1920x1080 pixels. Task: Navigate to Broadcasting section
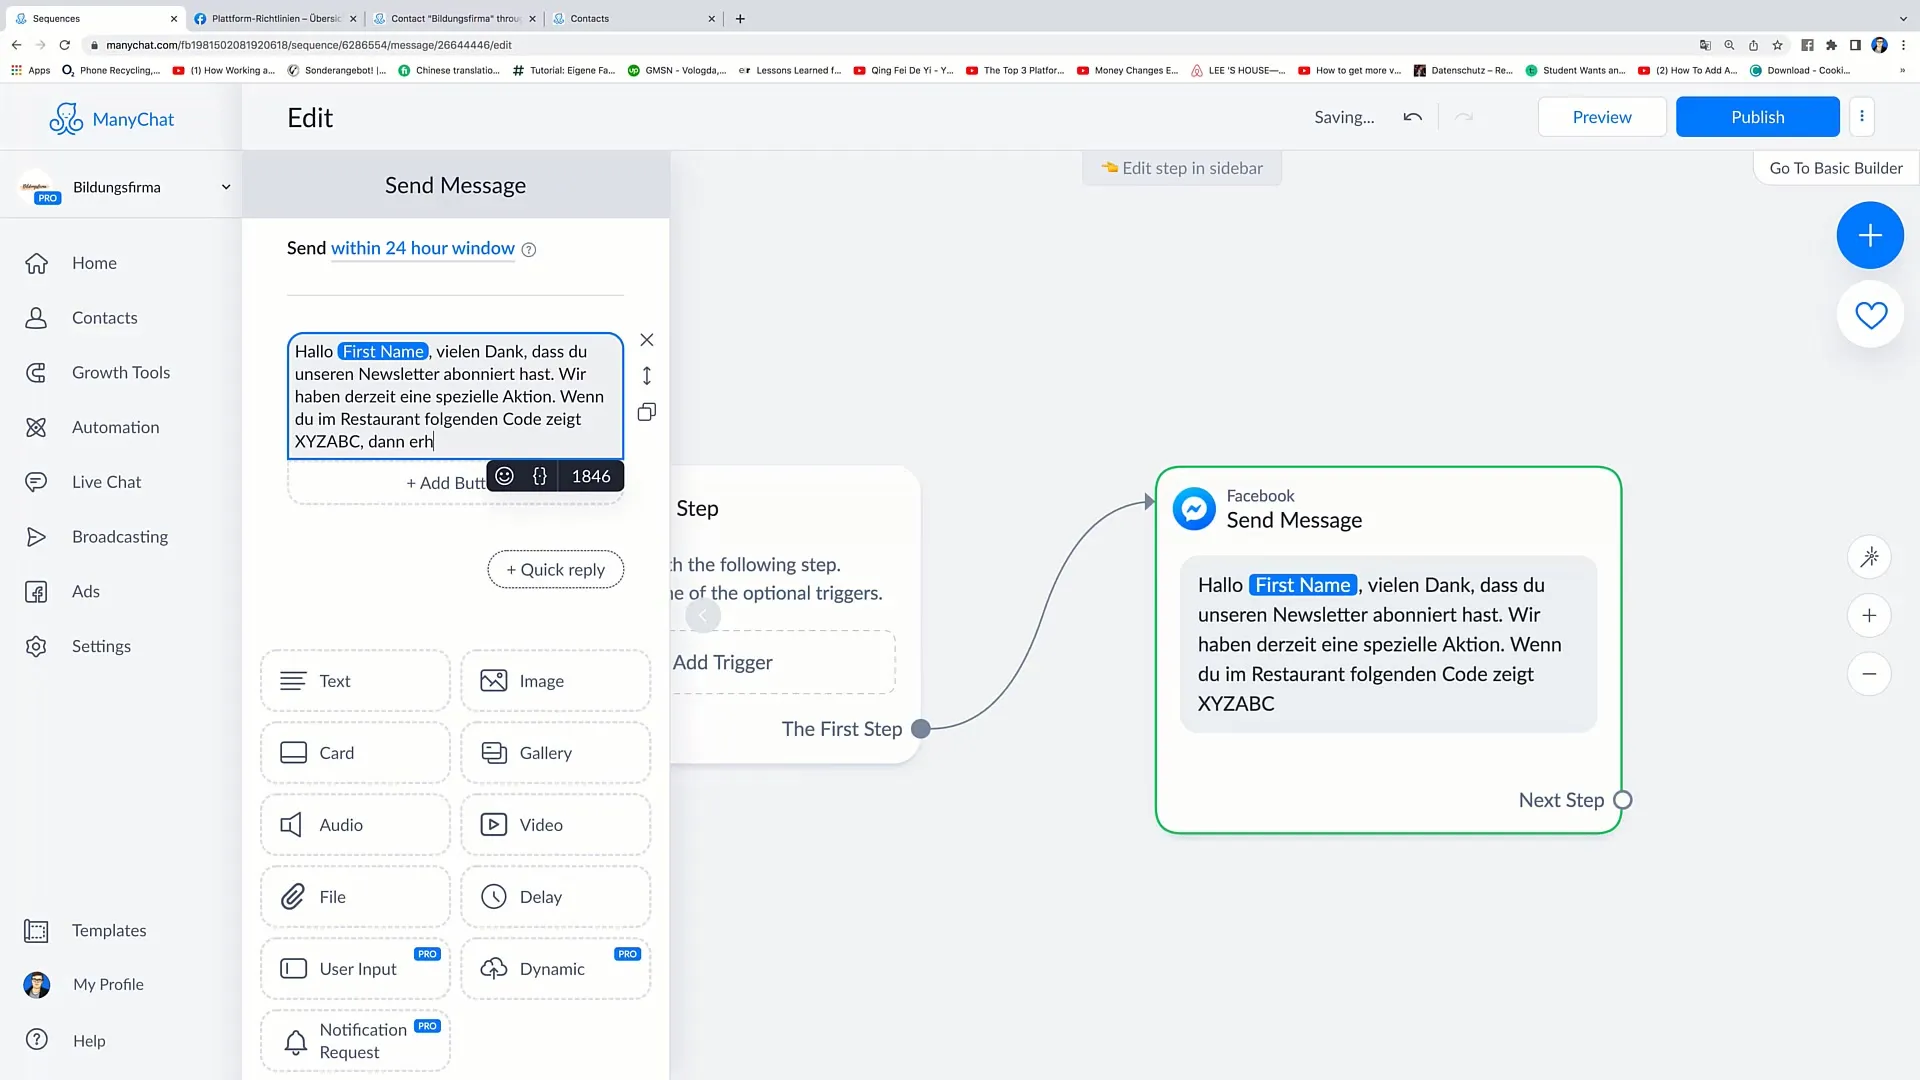[120, 537]
